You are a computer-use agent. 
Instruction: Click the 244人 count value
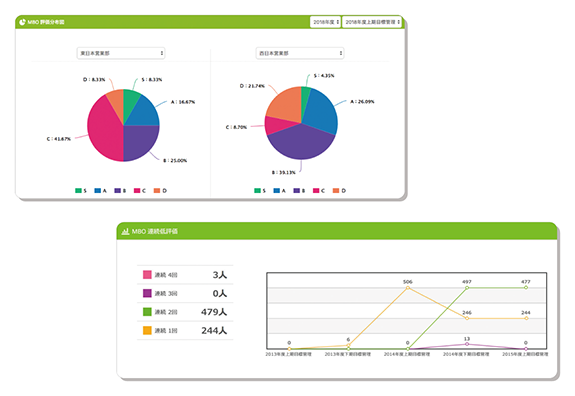[x=214, y=330]
